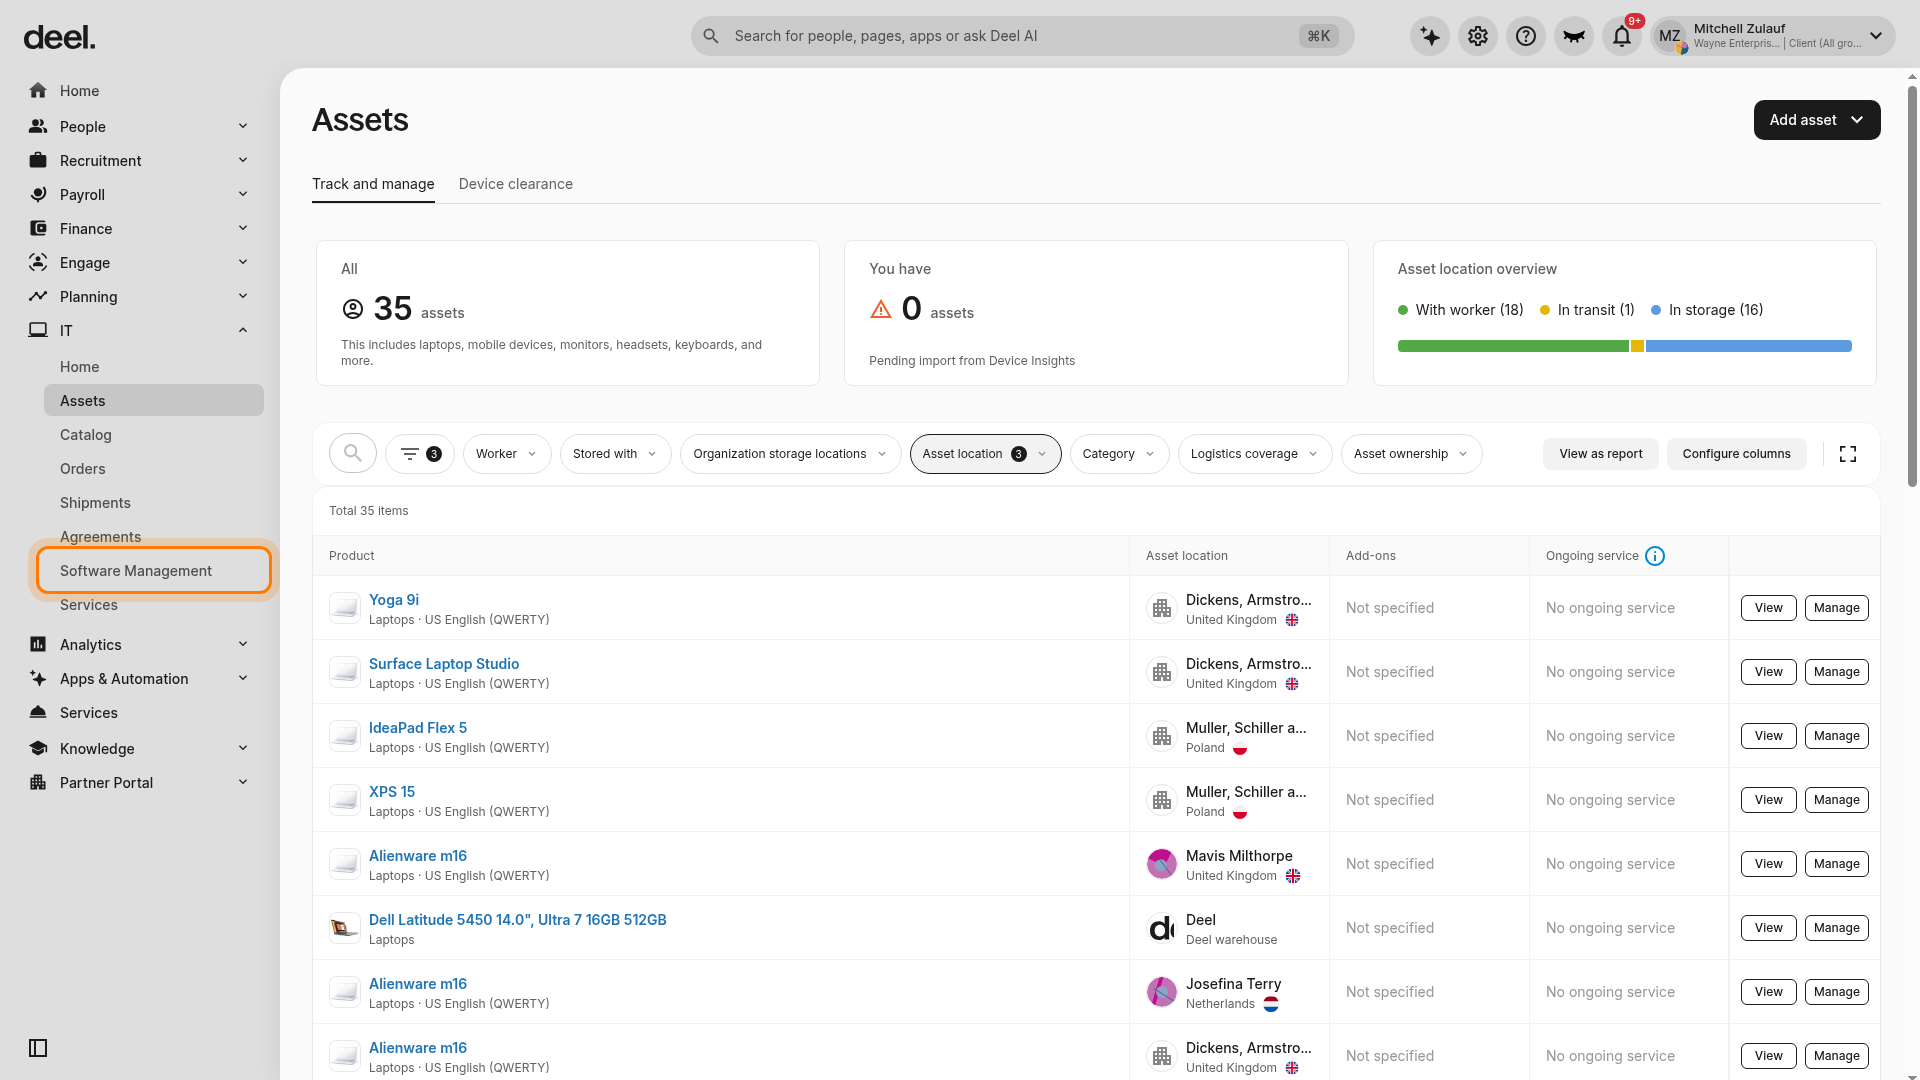Collapse the sidebar panel icon
Viewport: 1920px width, 1080px height.
pos(38,1048)
